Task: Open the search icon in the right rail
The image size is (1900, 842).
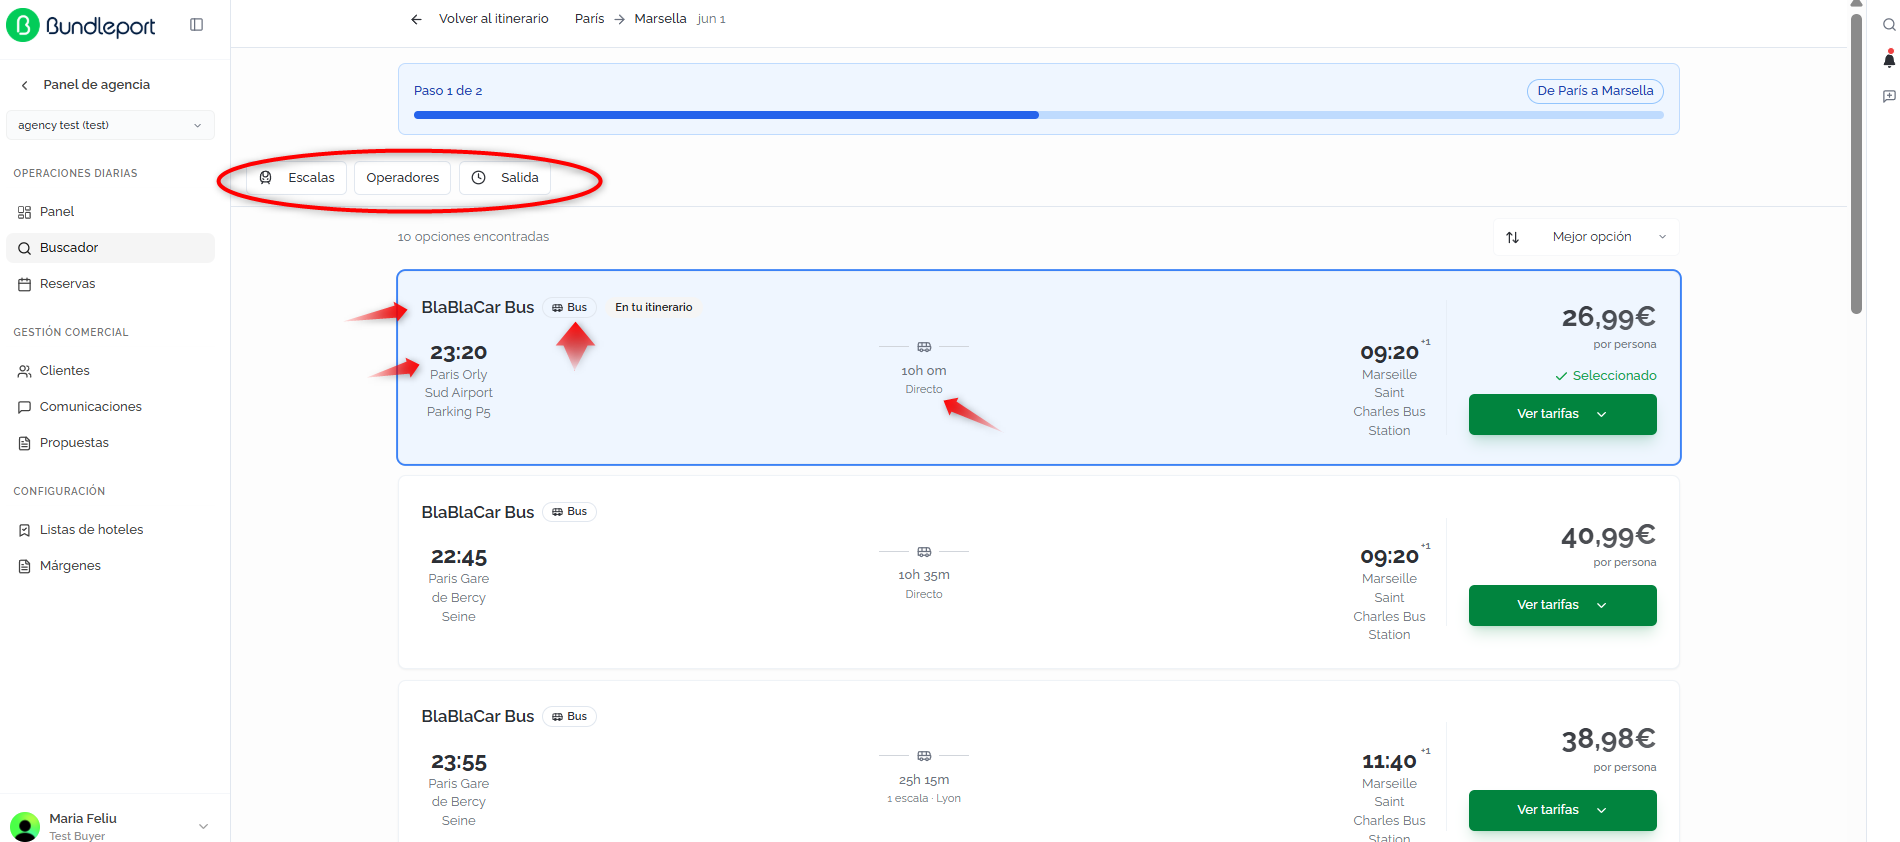Action: [x=1889, y=25]
